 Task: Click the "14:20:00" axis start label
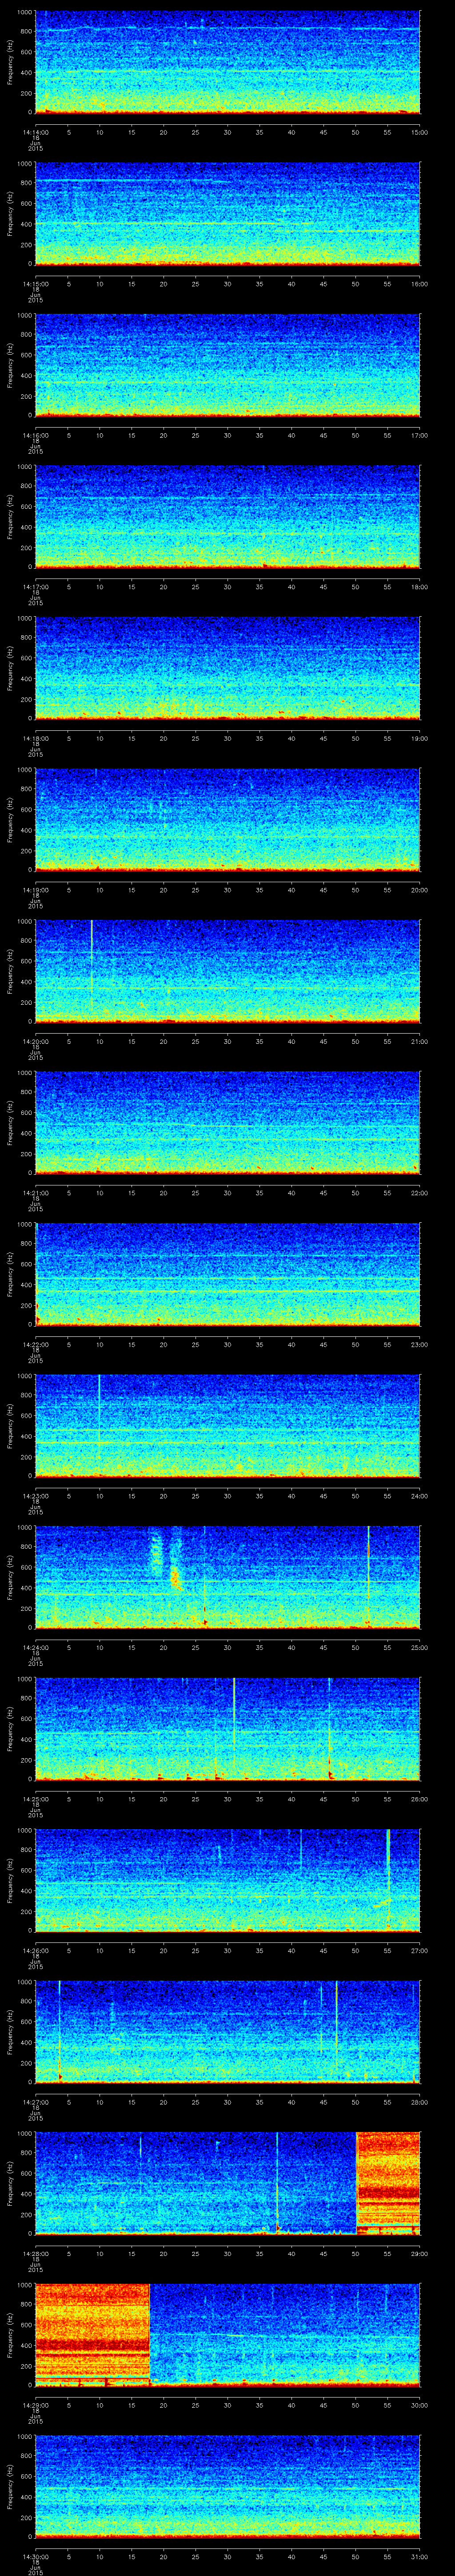click(35, 1041)
